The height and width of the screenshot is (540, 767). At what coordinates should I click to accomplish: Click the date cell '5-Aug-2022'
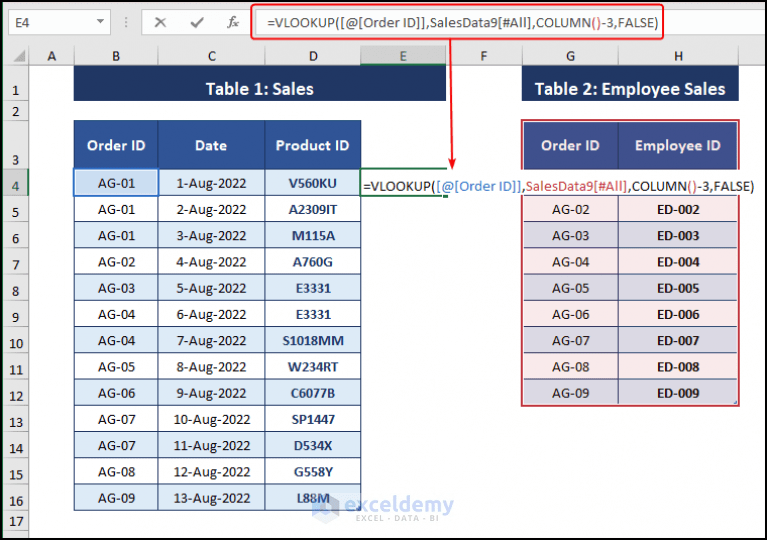coord(211,288)
